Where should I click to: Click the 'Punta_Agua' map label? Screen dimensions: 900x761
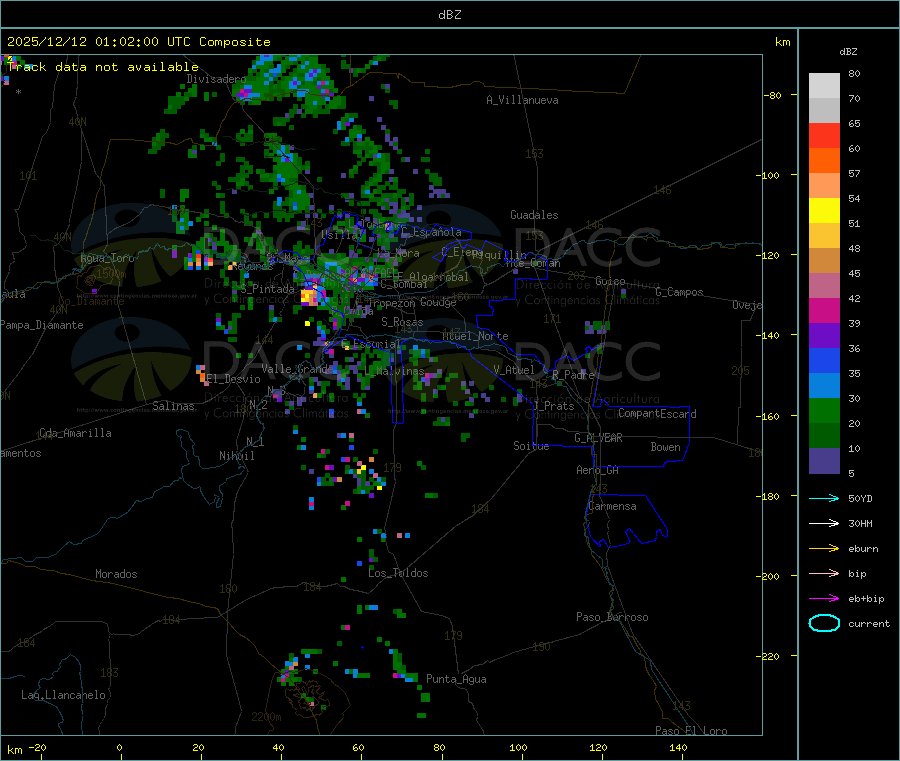[456, 679]
